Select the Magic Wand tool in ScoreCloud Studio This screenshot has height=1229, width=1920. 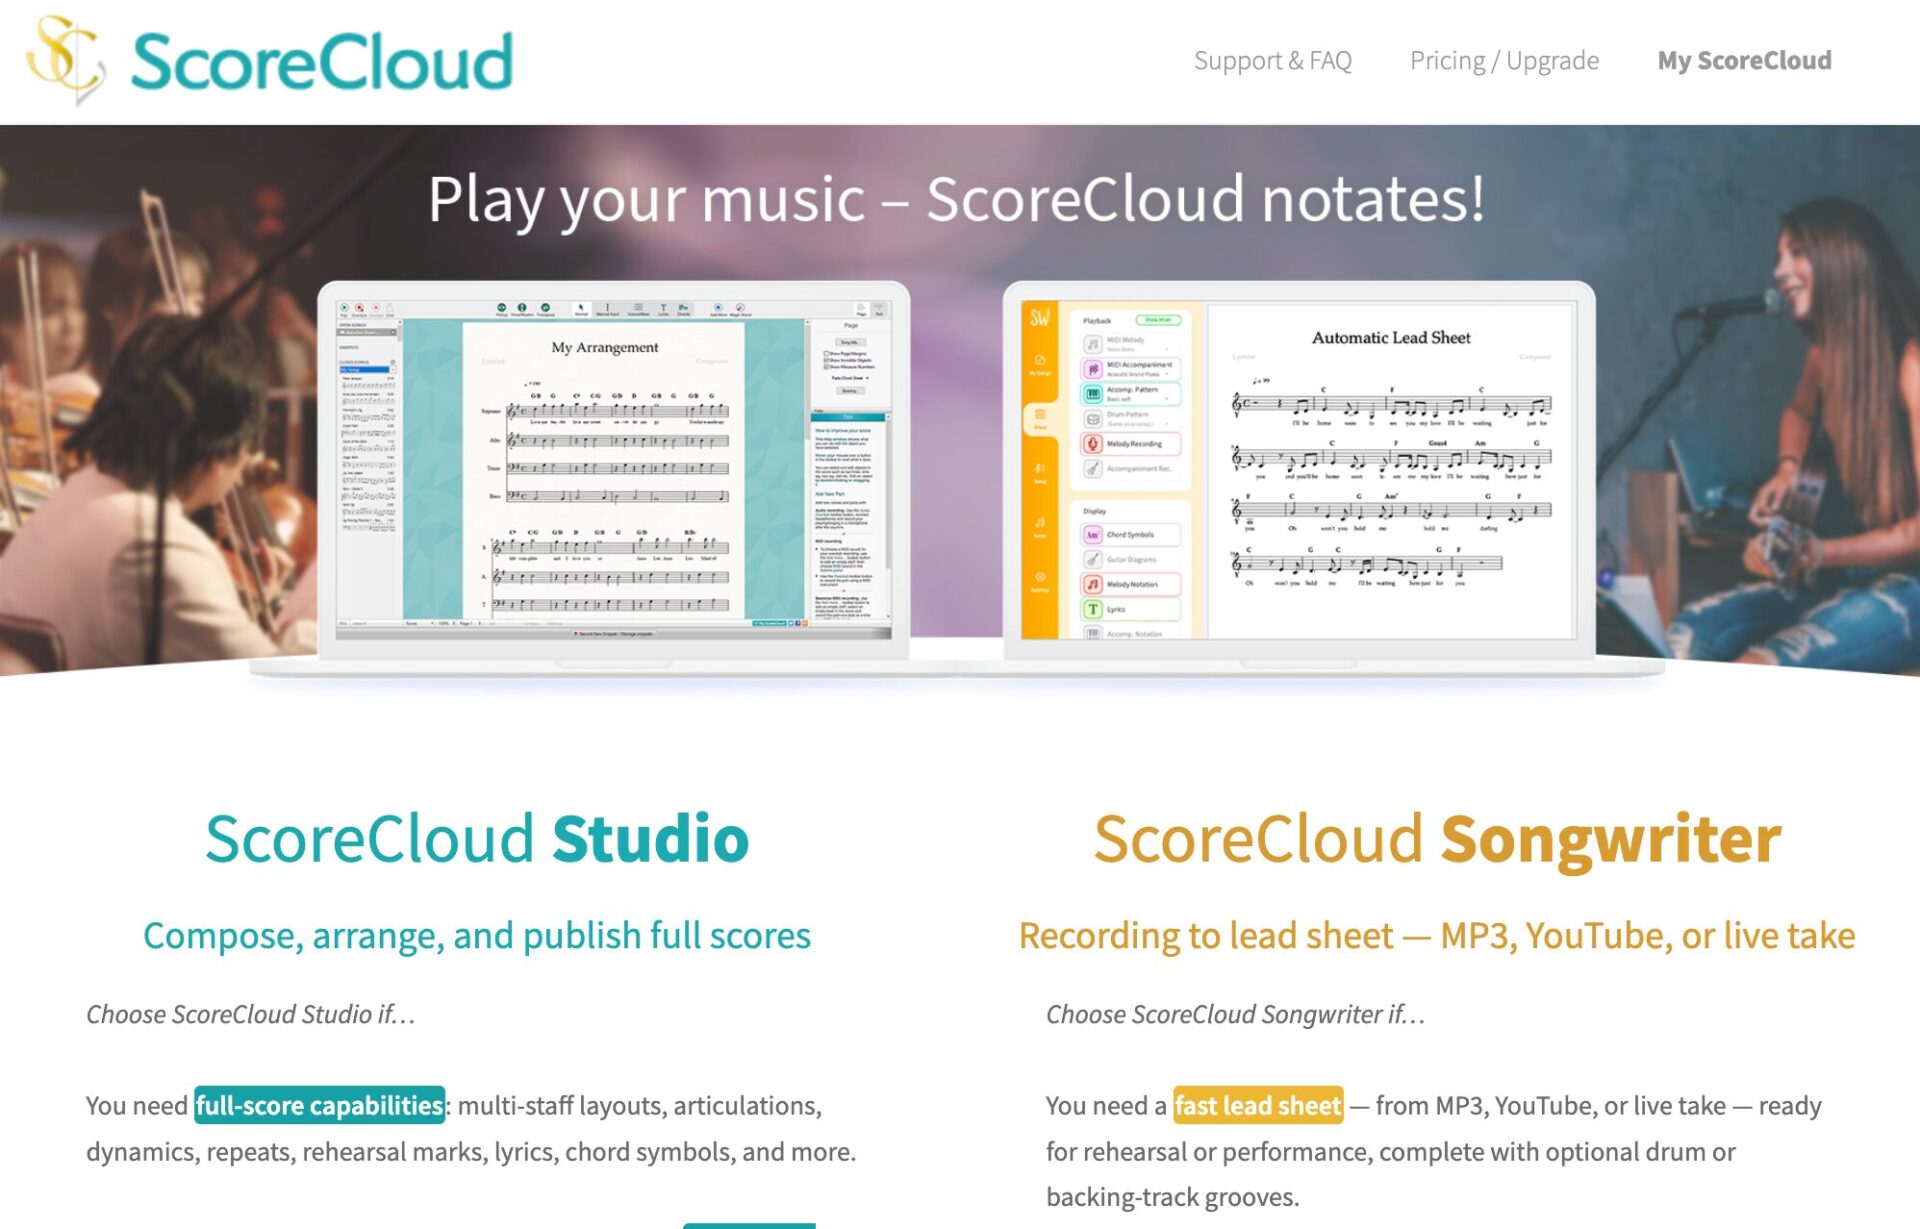coord(740,308)
